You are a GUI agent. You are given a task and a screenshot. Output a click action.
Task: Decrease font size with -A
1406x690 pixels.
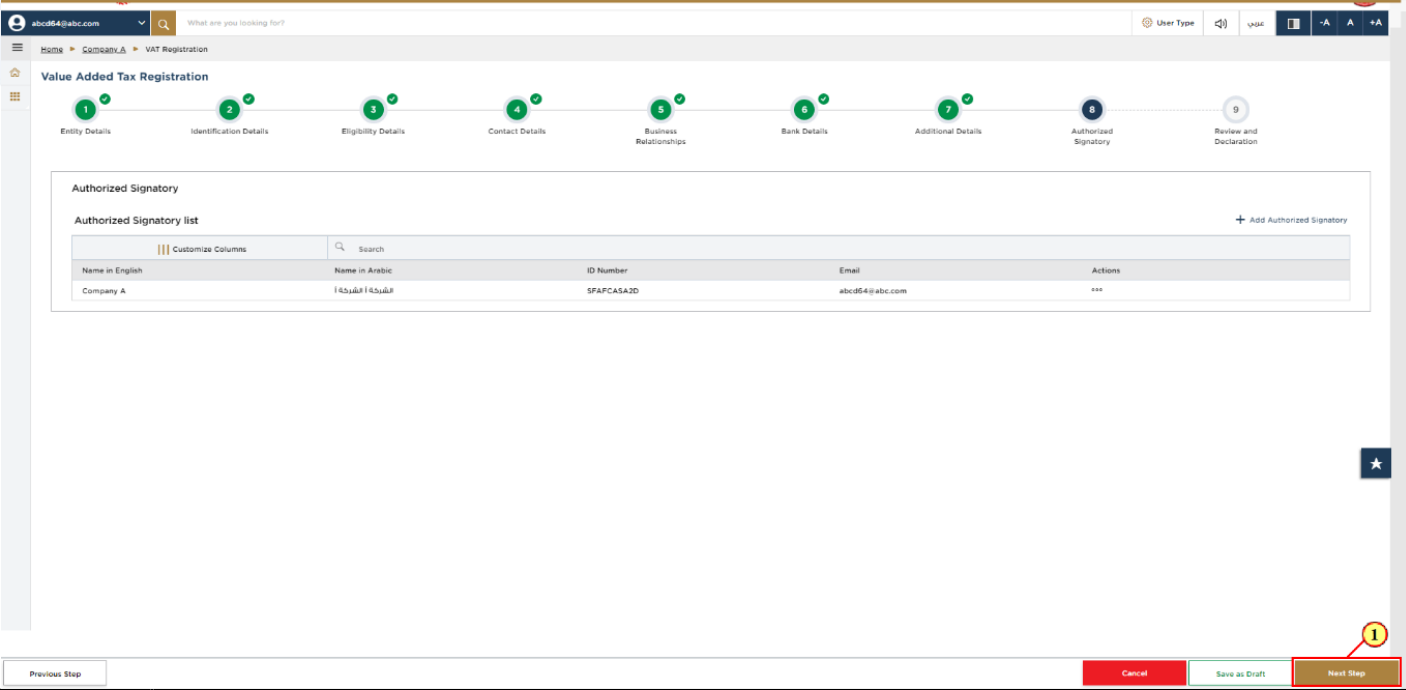(1324, 23)
